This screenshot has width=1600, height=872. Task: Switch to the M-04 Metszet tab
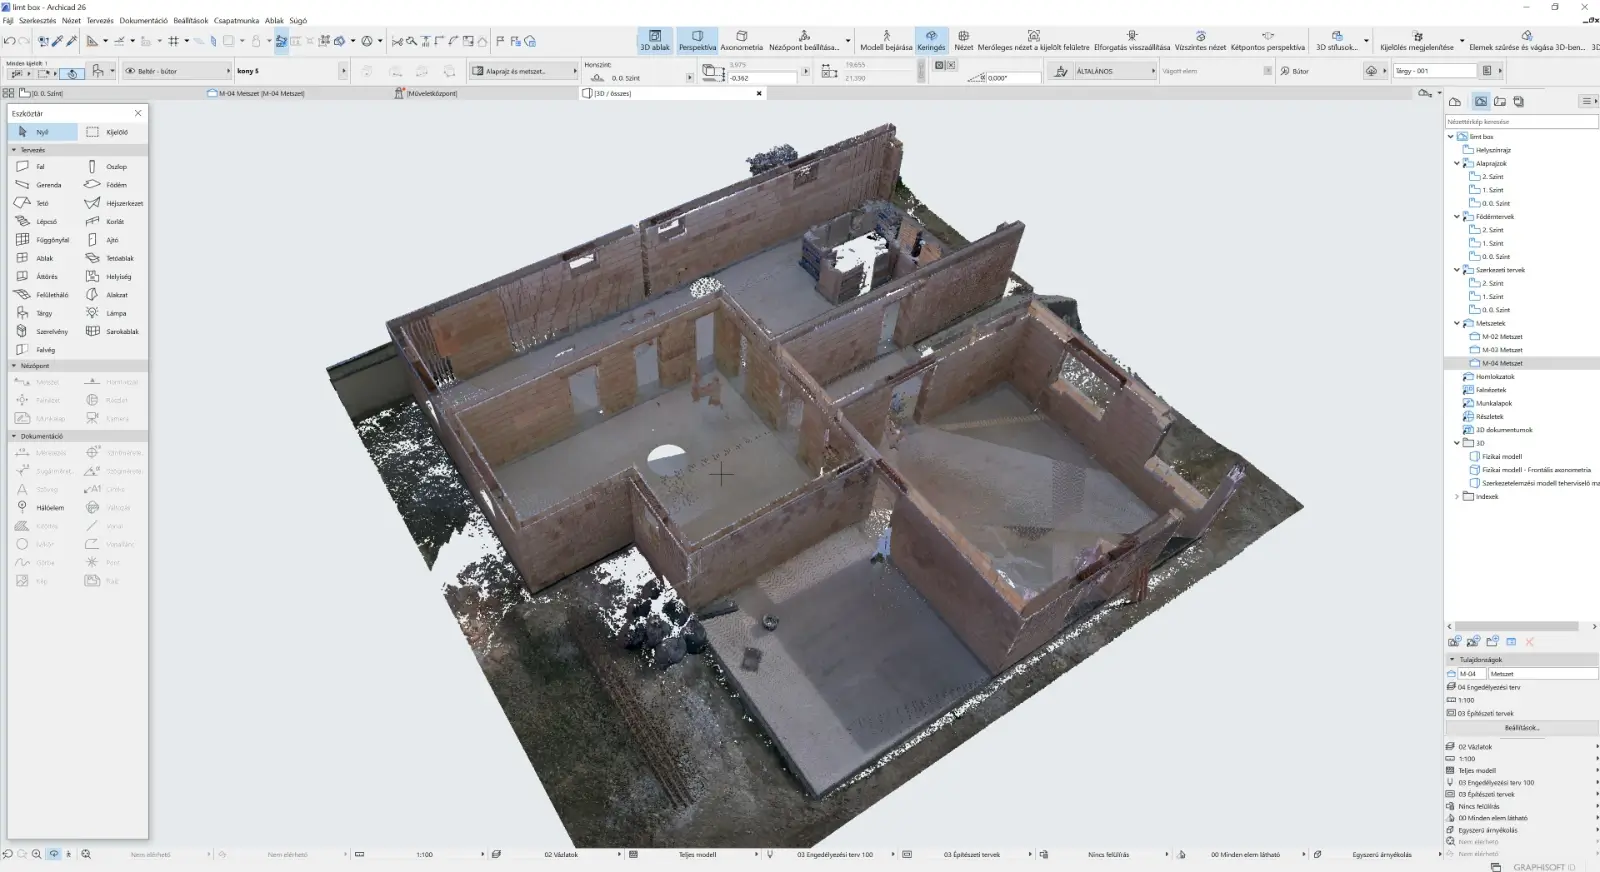pyautogui.click(x=262, y=93)
